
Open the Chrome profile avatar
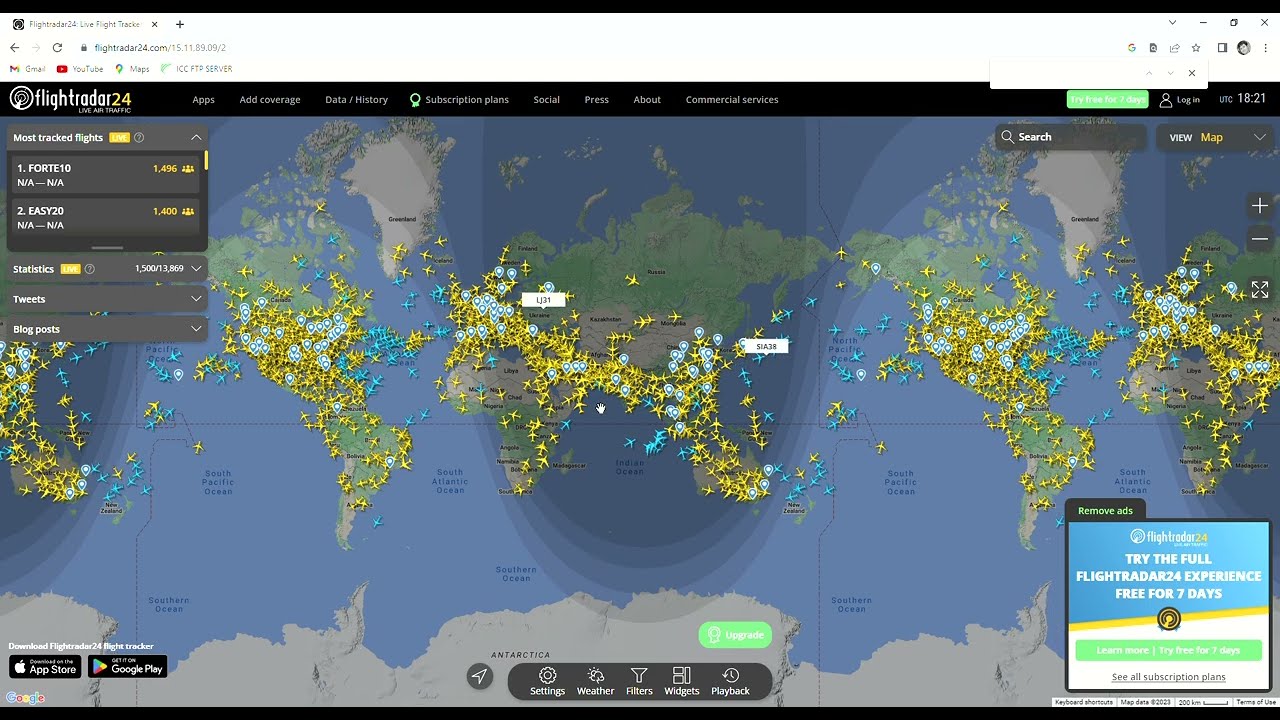coord(1243,47)
